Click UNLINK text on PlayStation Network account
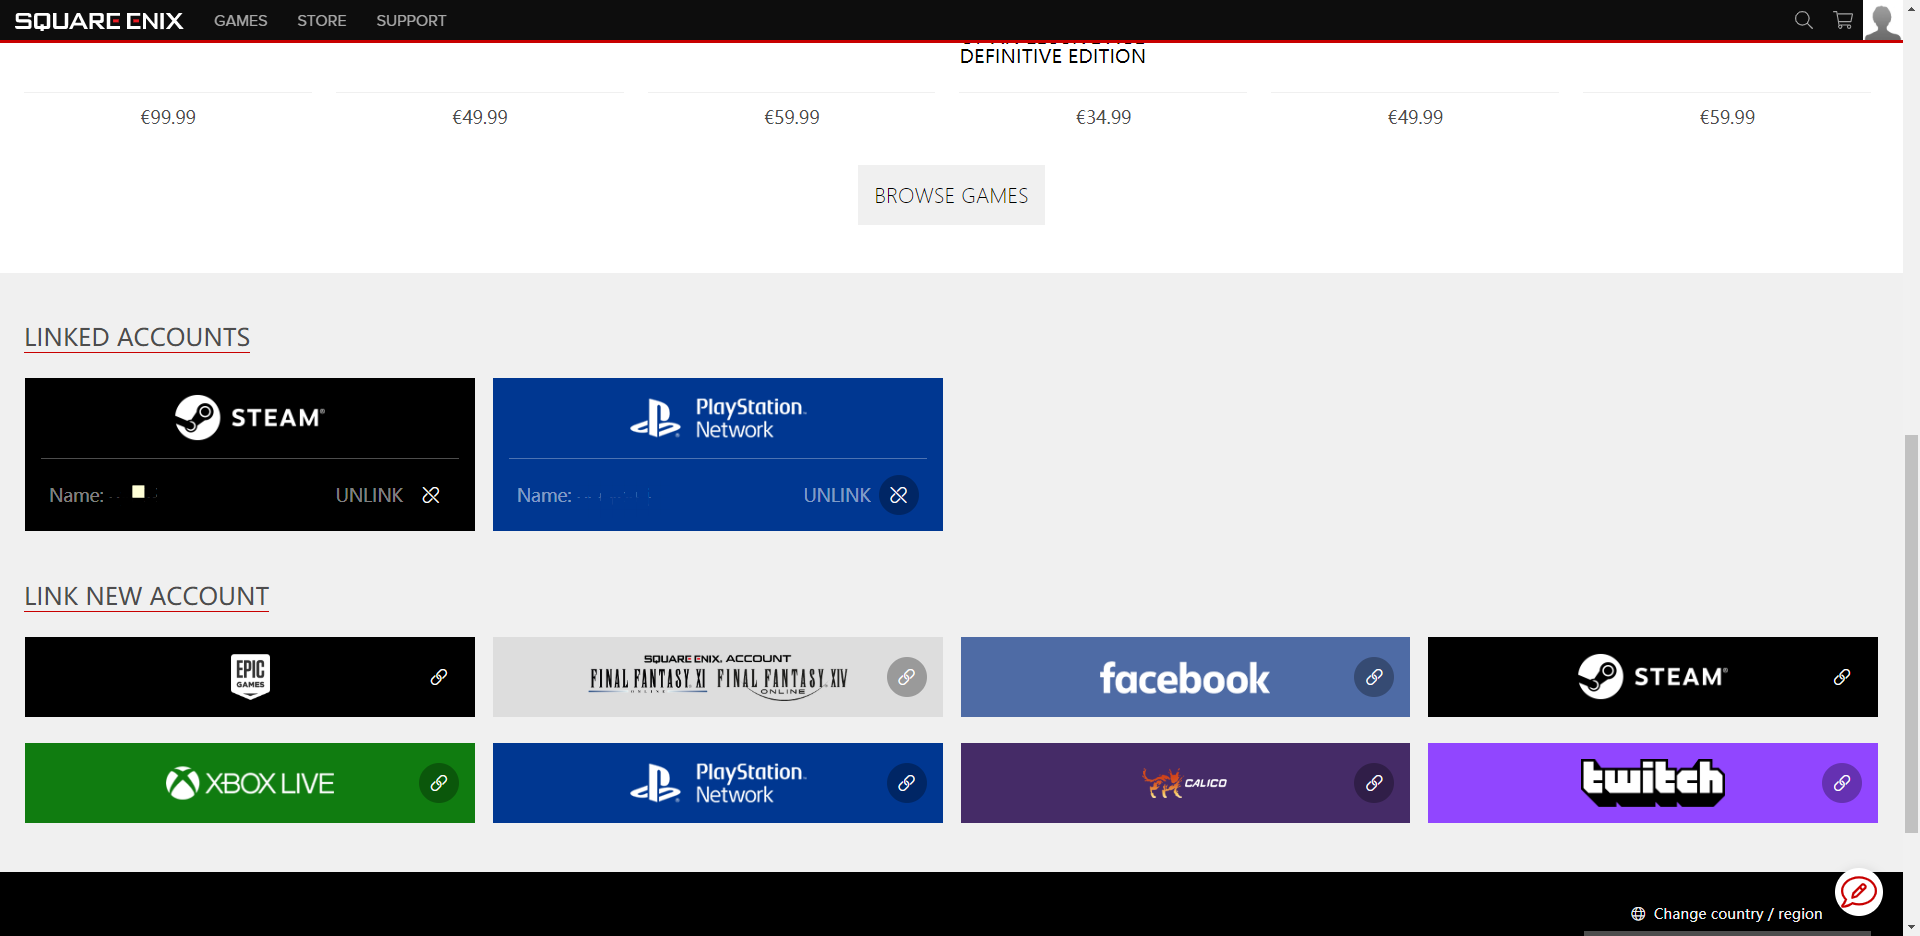 (837, 495)
